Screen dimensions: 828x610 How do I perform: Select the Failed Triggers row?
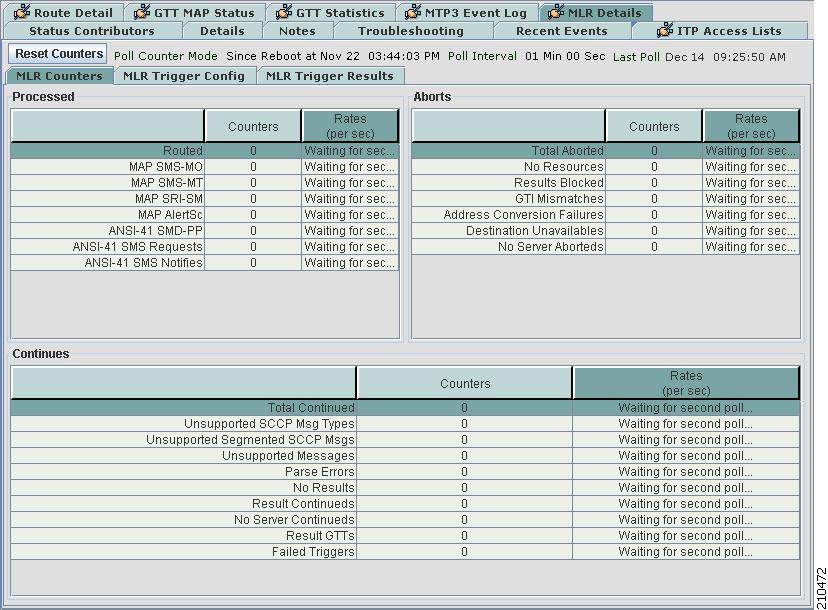click(405, 552)
